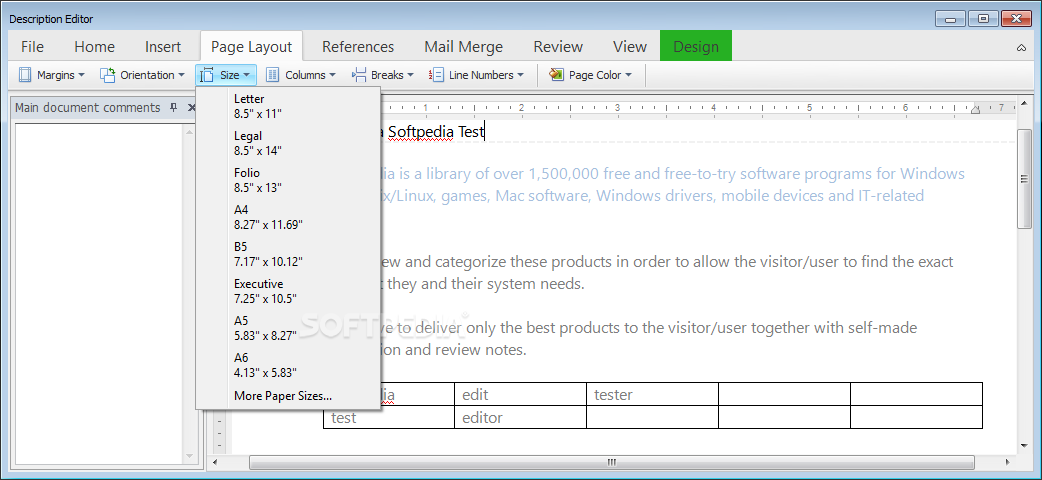Click the table cell containing "test"
This screenshot has width=1042, height=480.
coord(389,417)
